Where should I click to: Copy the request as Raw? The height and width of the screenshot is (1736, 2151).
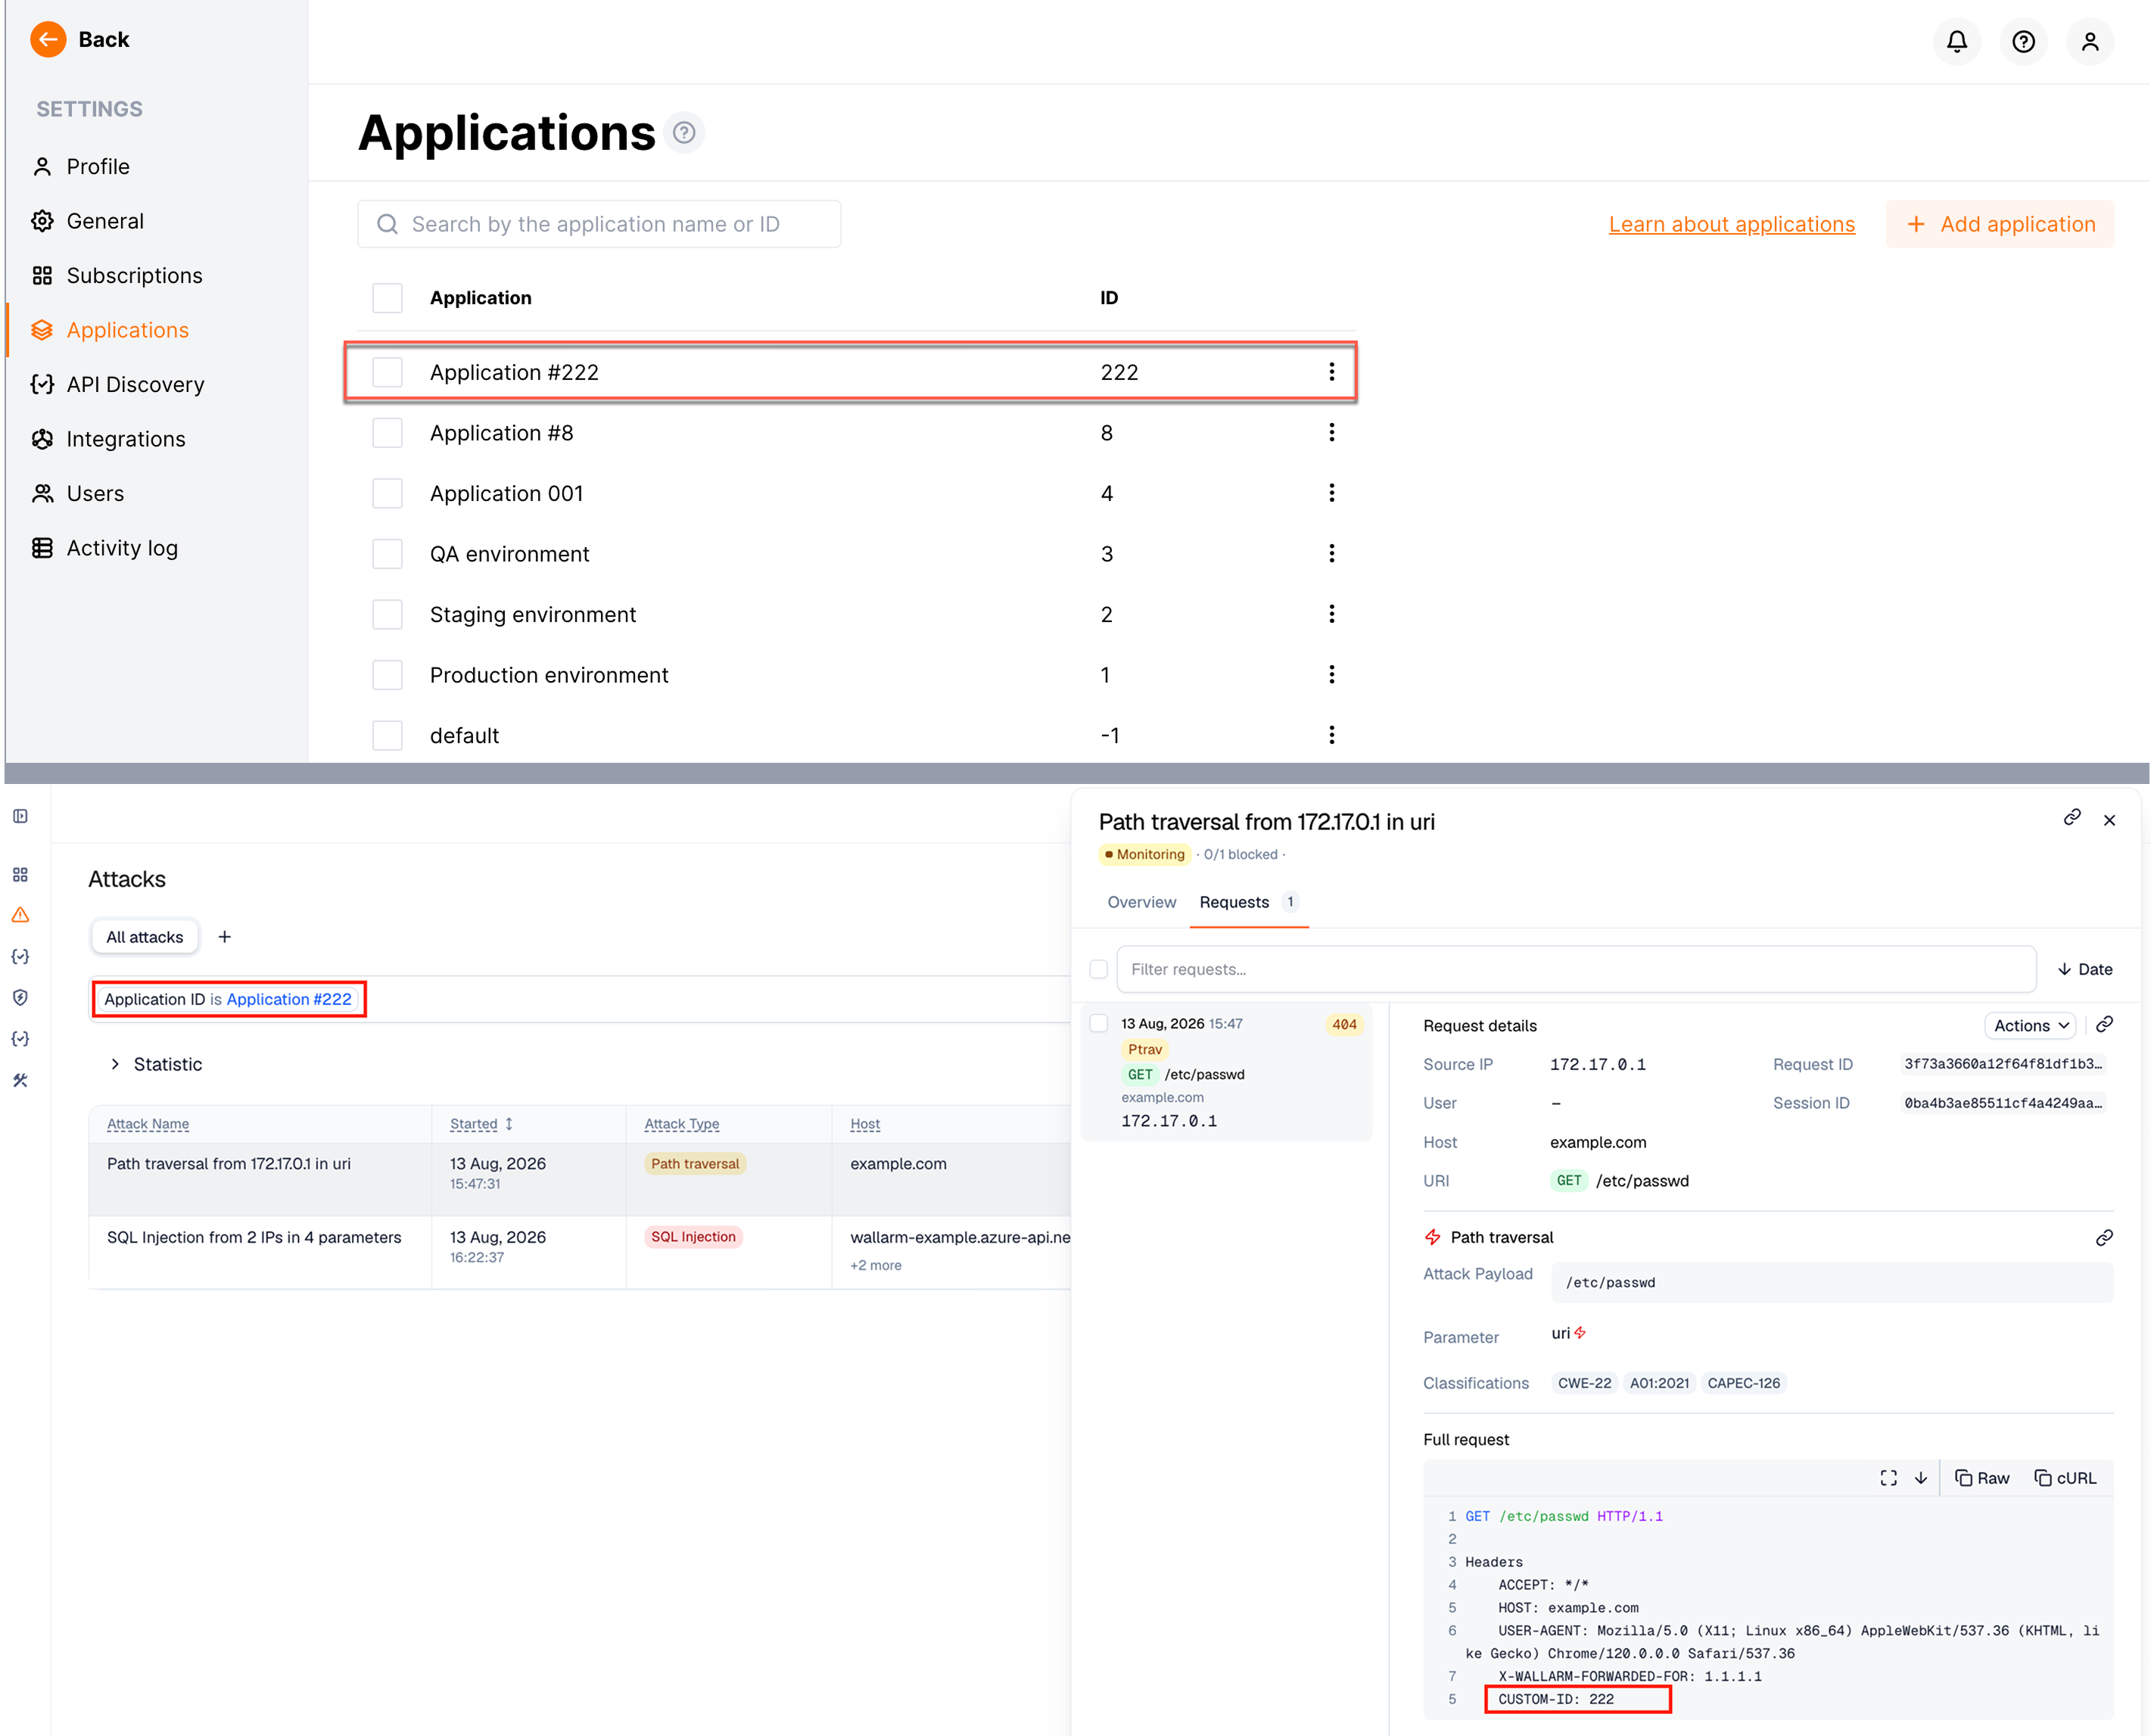tap(1981, 1478)
